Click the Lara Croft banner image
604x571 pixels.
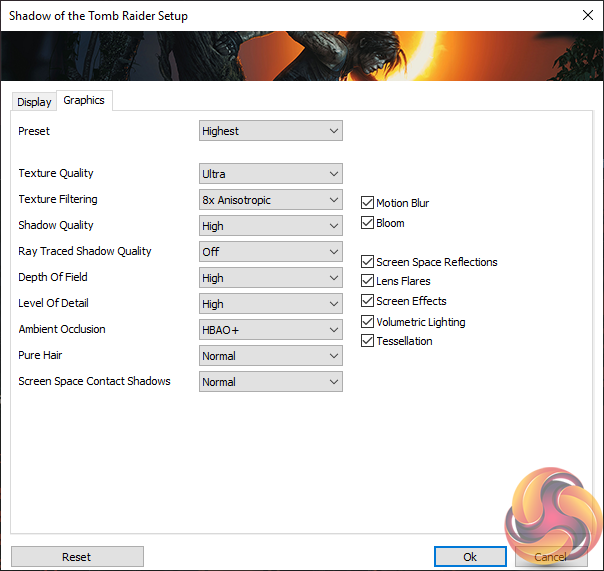point(302,56)
